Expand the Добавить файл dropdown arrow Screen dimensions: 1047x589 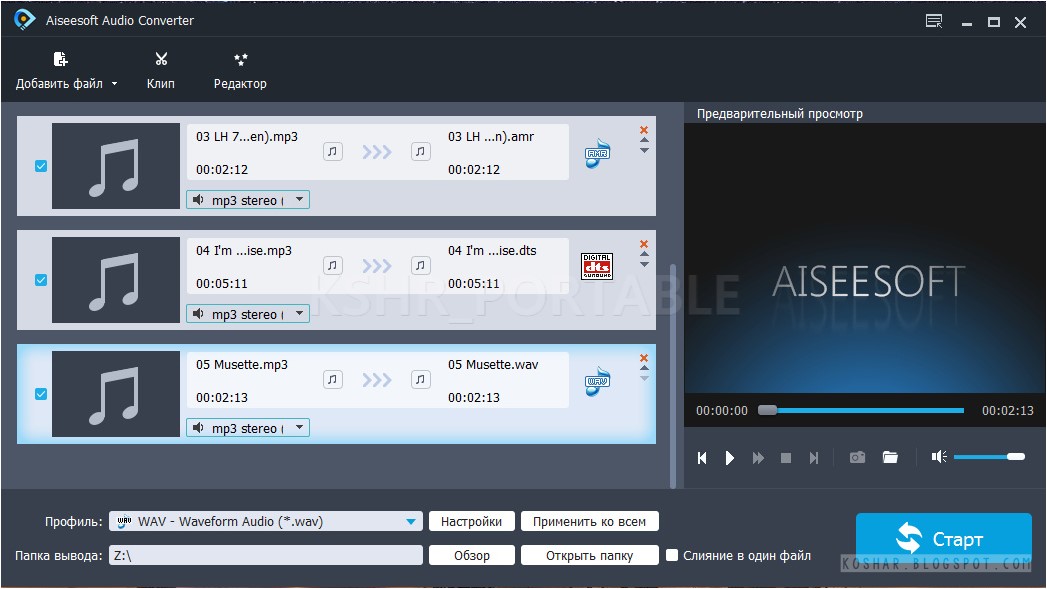coord(114,83)
